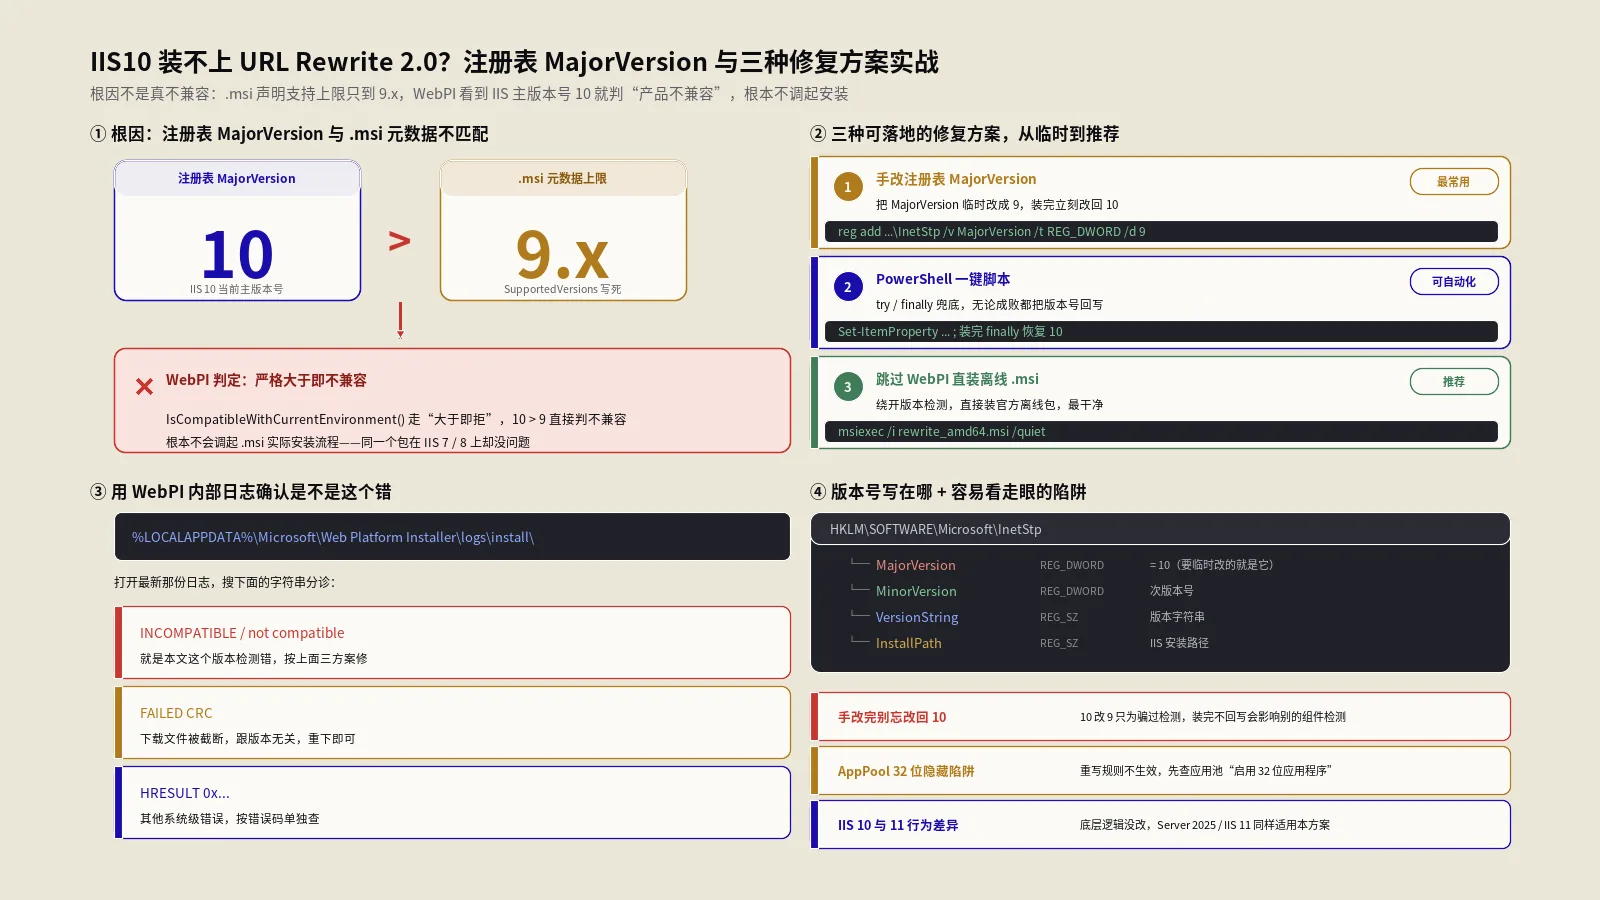Image resolution: width=1600 pixels, height=900 pixels.
Task: Click the IIS10 装不上 URL Rewrite main title
Action: pyautogui.click(x=514, y=62)
